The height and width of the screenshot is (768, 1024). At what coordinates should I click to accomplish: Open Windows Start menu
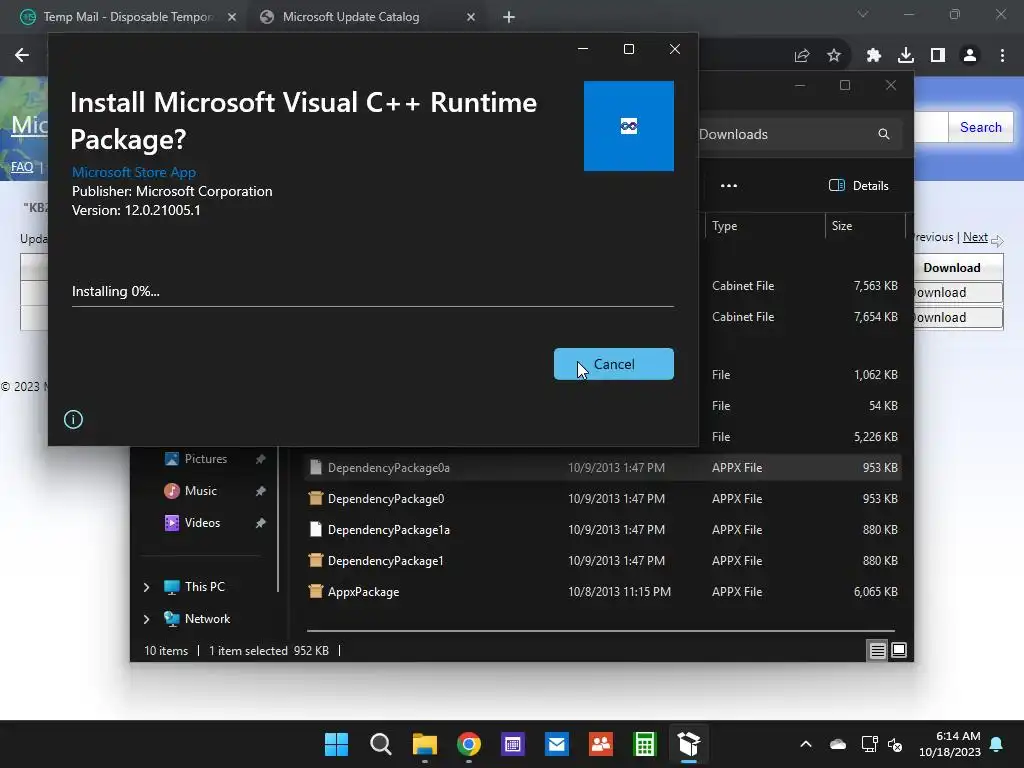pos(336,744)
